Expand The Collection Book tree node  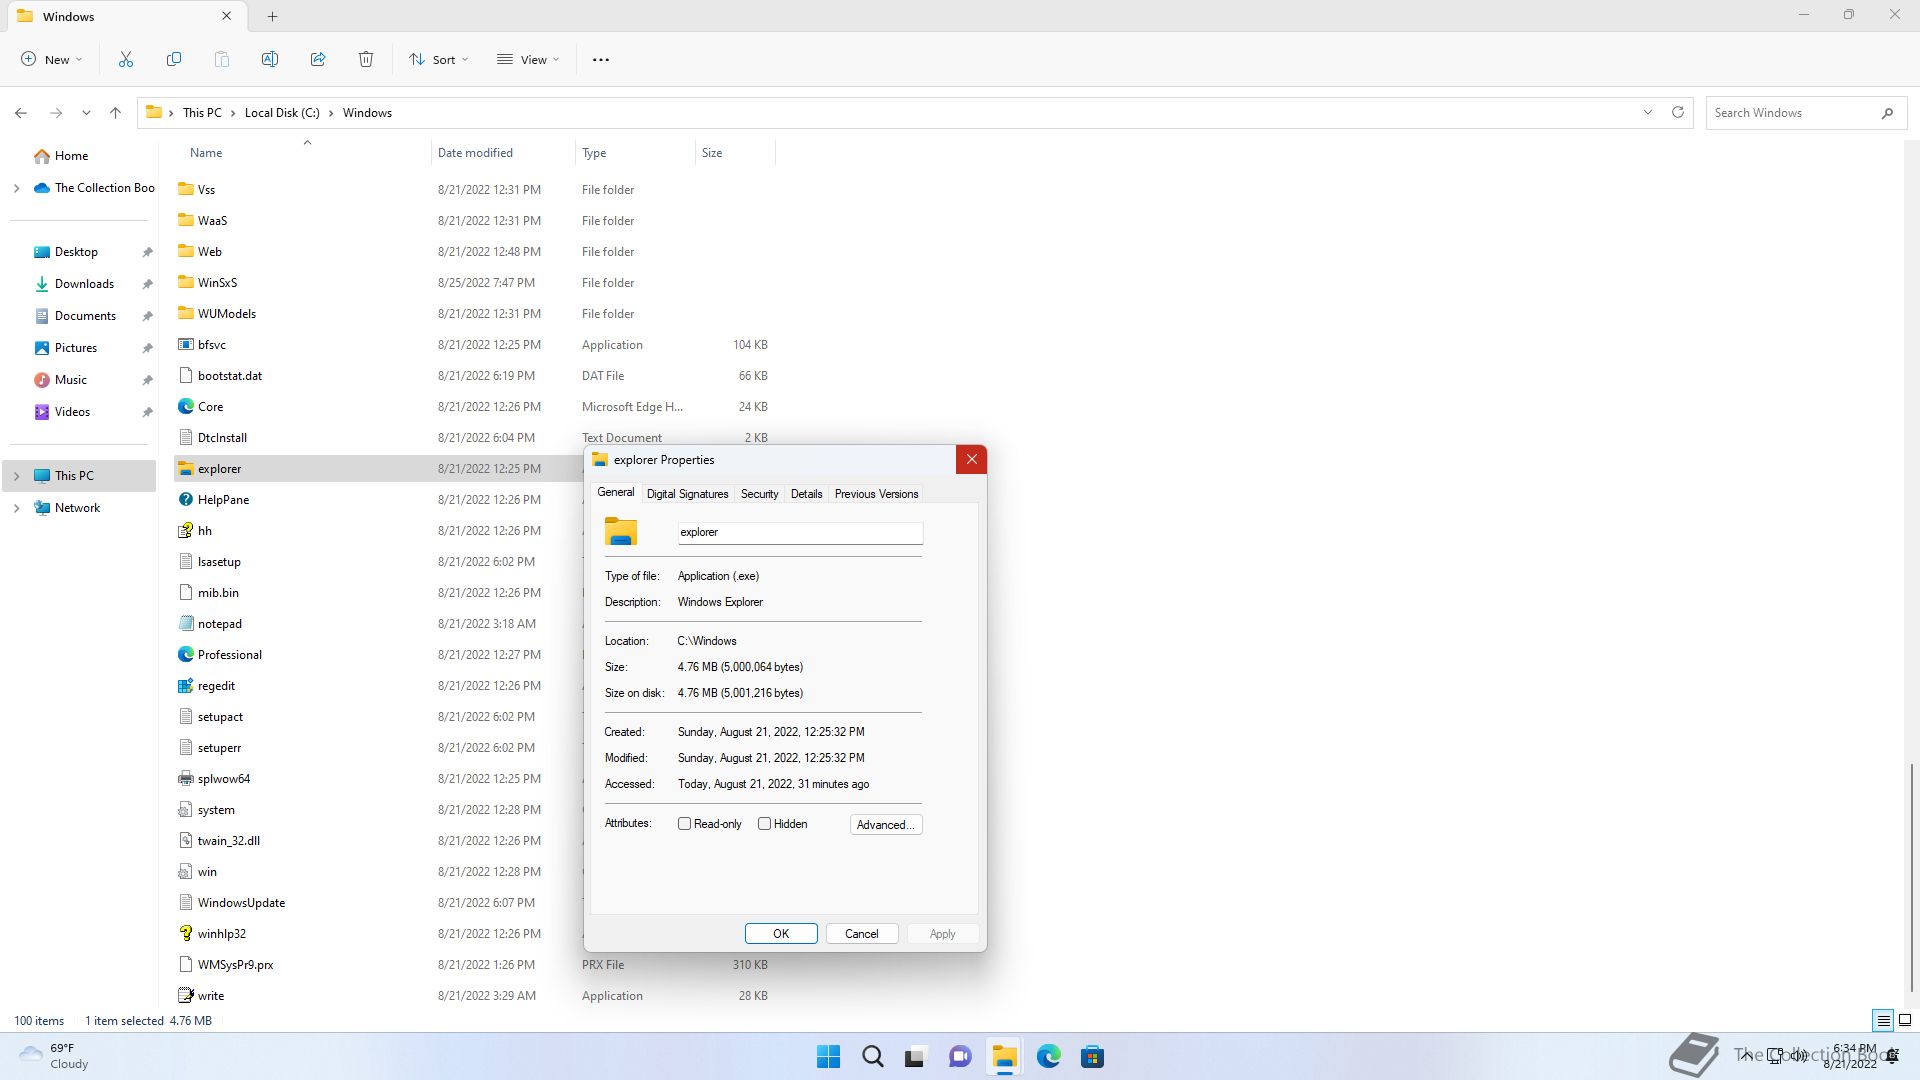point(16,188)
